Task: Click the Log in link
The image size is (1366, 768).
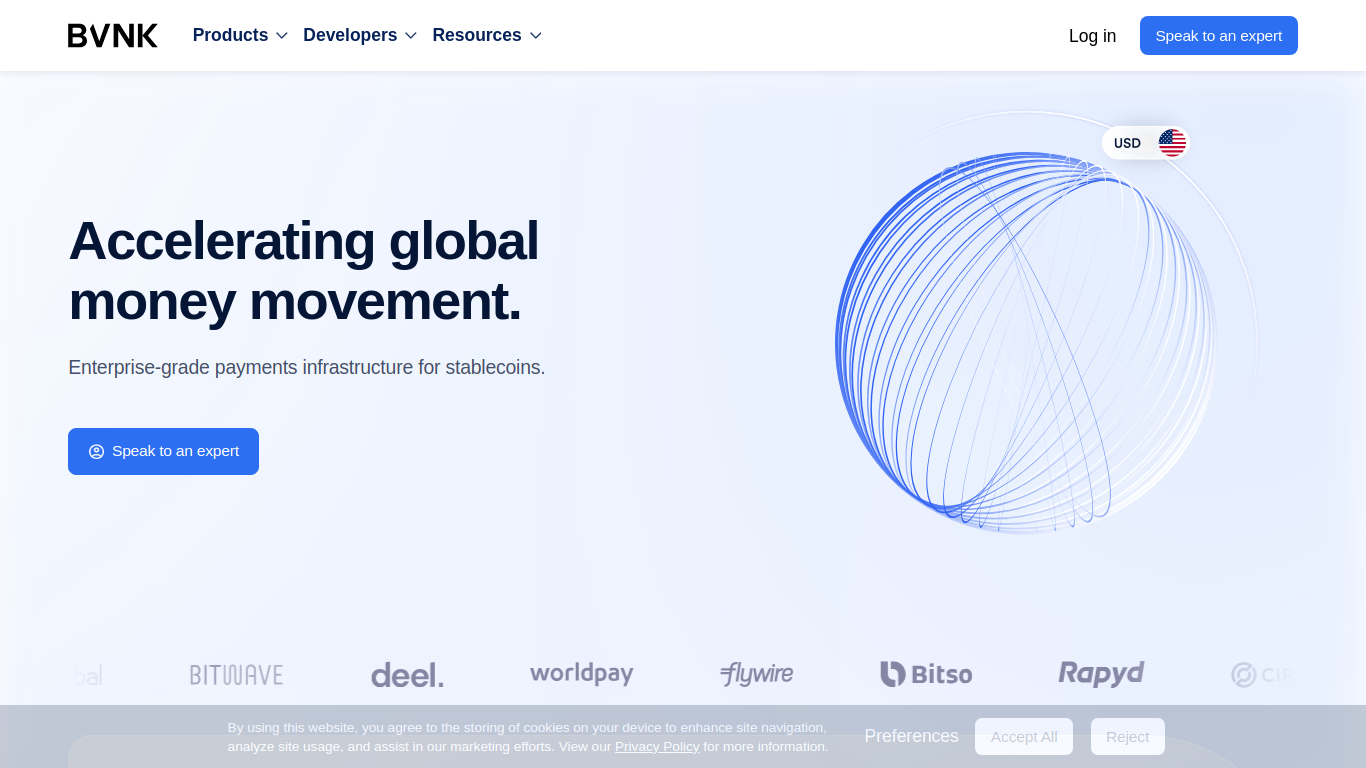Action: click(1092, 36)
